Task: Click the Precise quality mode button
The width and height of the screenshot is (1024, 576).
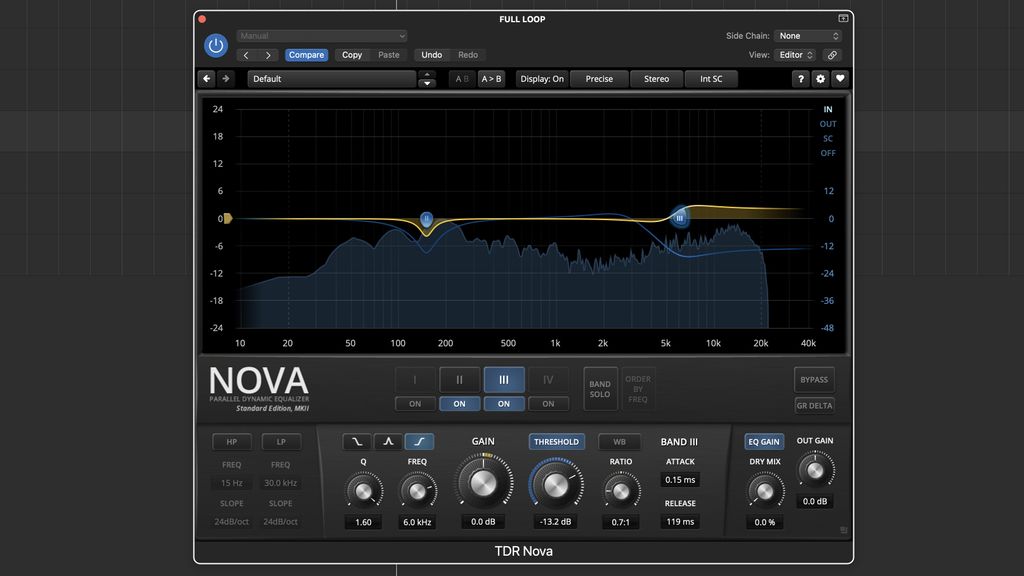Action: (599, 79)
